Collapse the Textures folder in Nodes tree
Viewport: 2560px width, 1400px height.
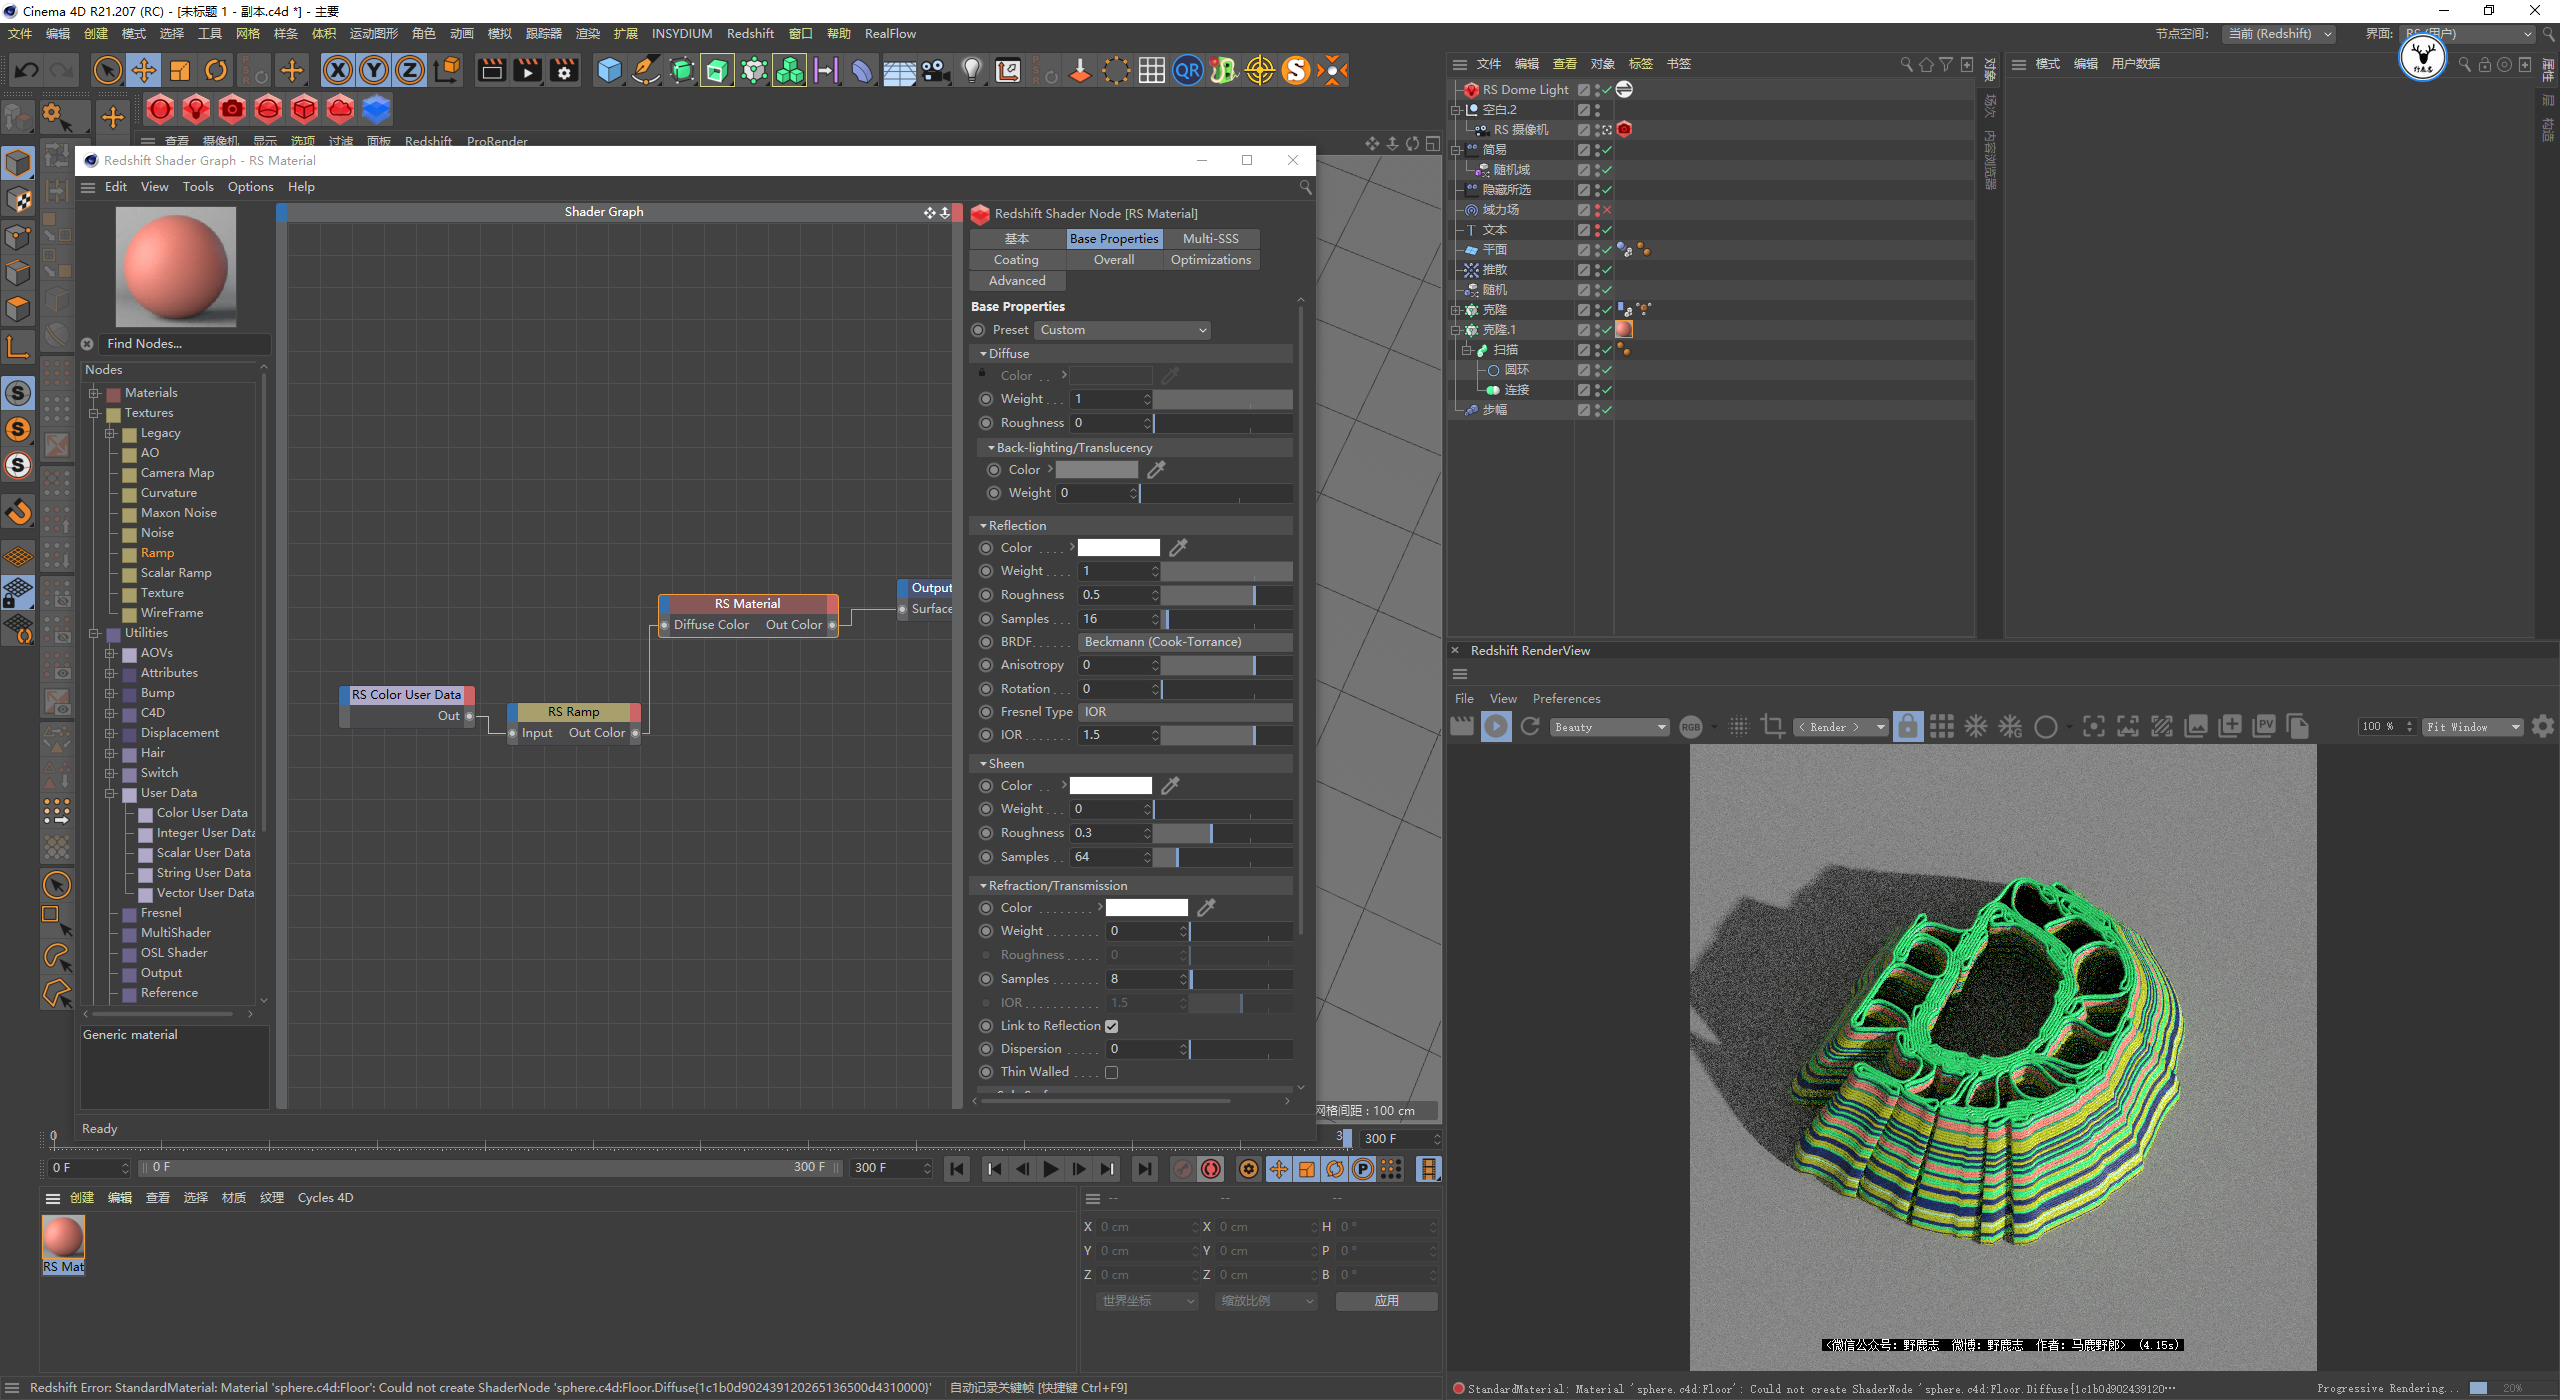(95, 413)
